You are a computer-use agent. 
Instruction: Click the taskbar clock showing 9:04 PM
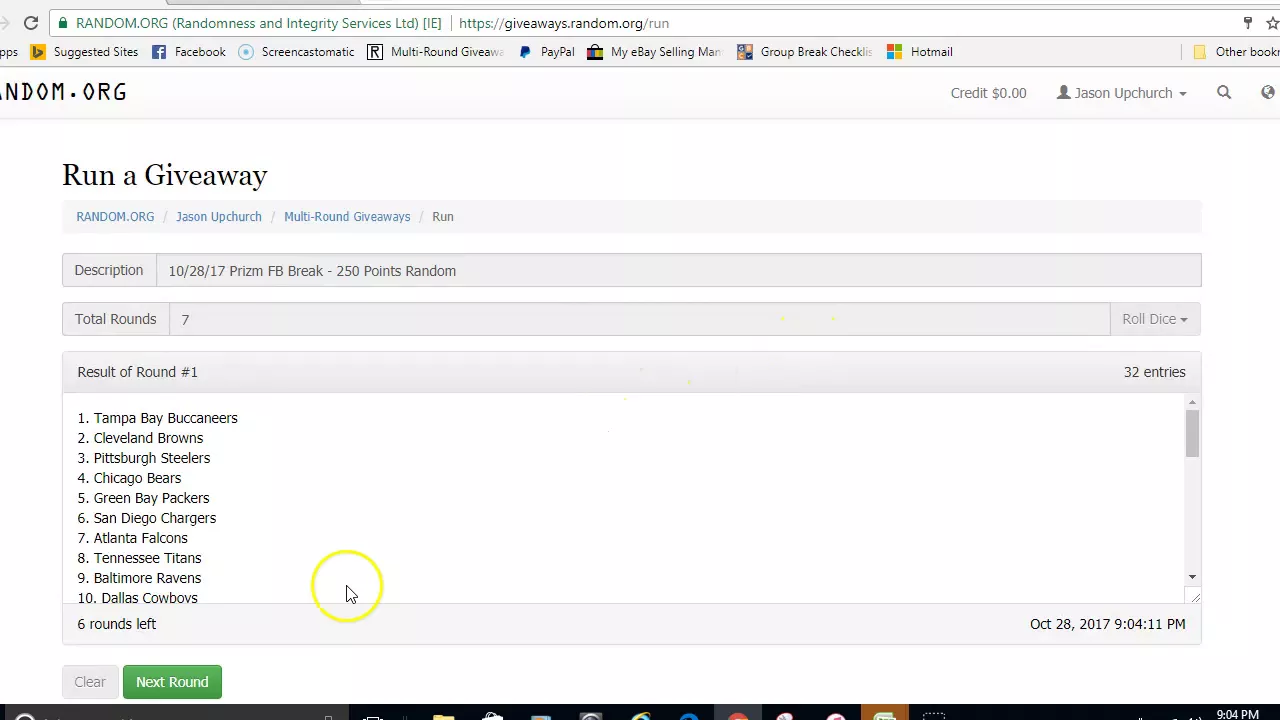point(1237,714)
